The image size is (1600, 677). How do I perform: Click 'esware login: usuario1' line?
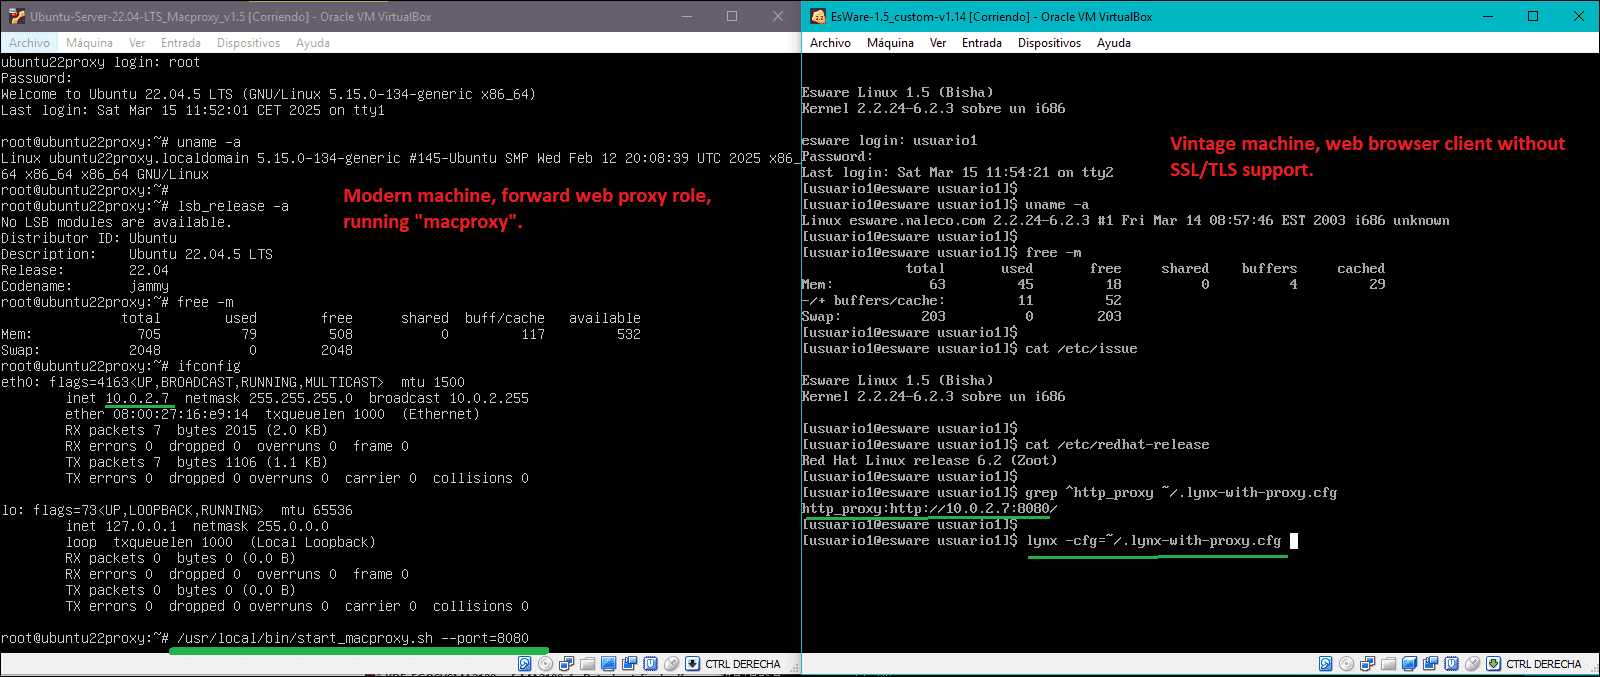(889, 140)
